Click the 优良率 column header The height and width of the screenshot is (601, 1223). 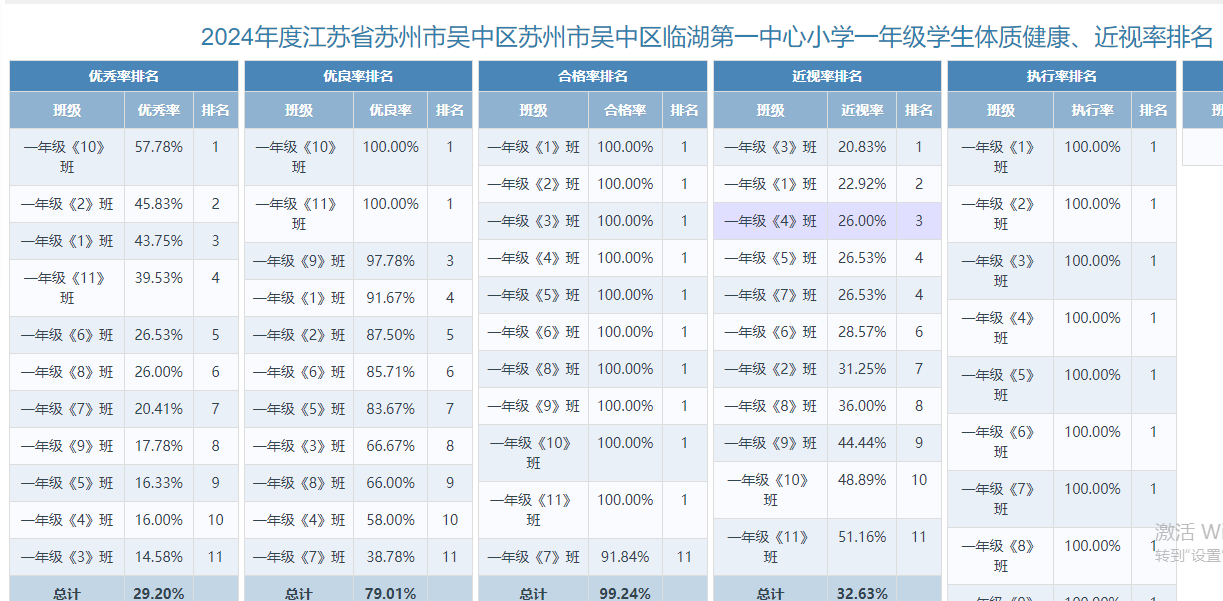(x=390, y=110)
